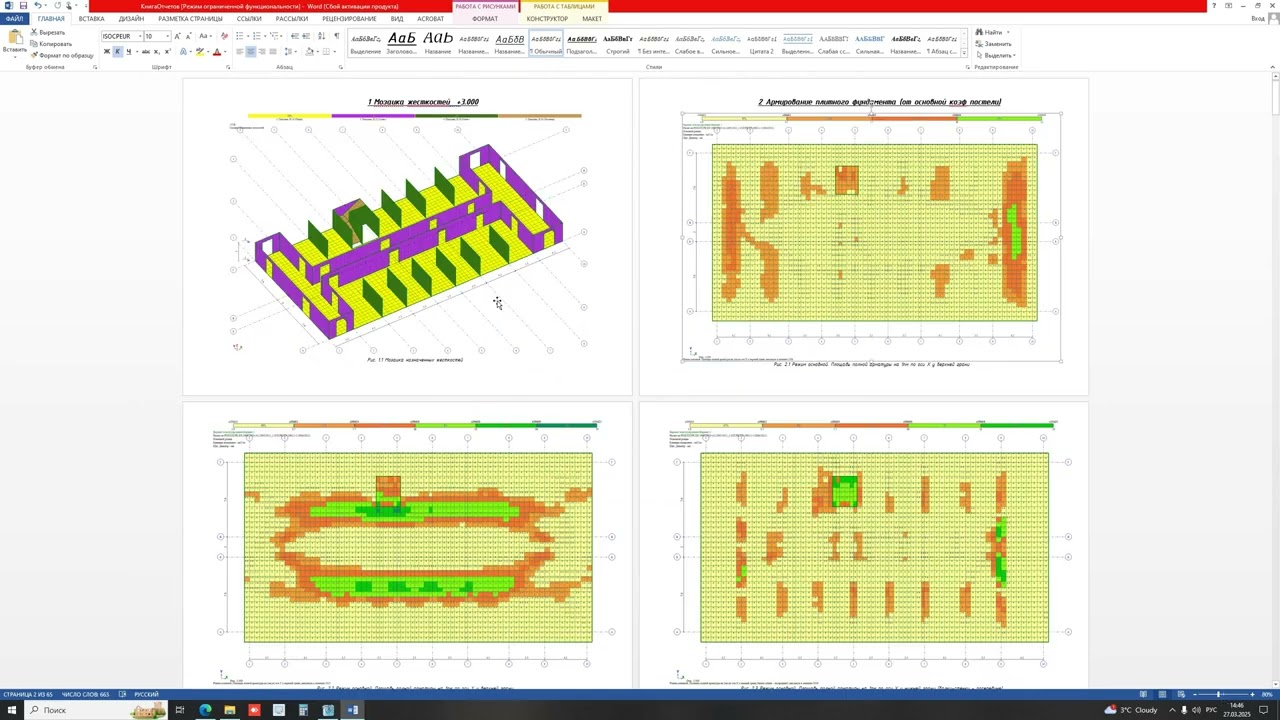
Task: Open the Font group dialog launcher
Action: [226, 67]
